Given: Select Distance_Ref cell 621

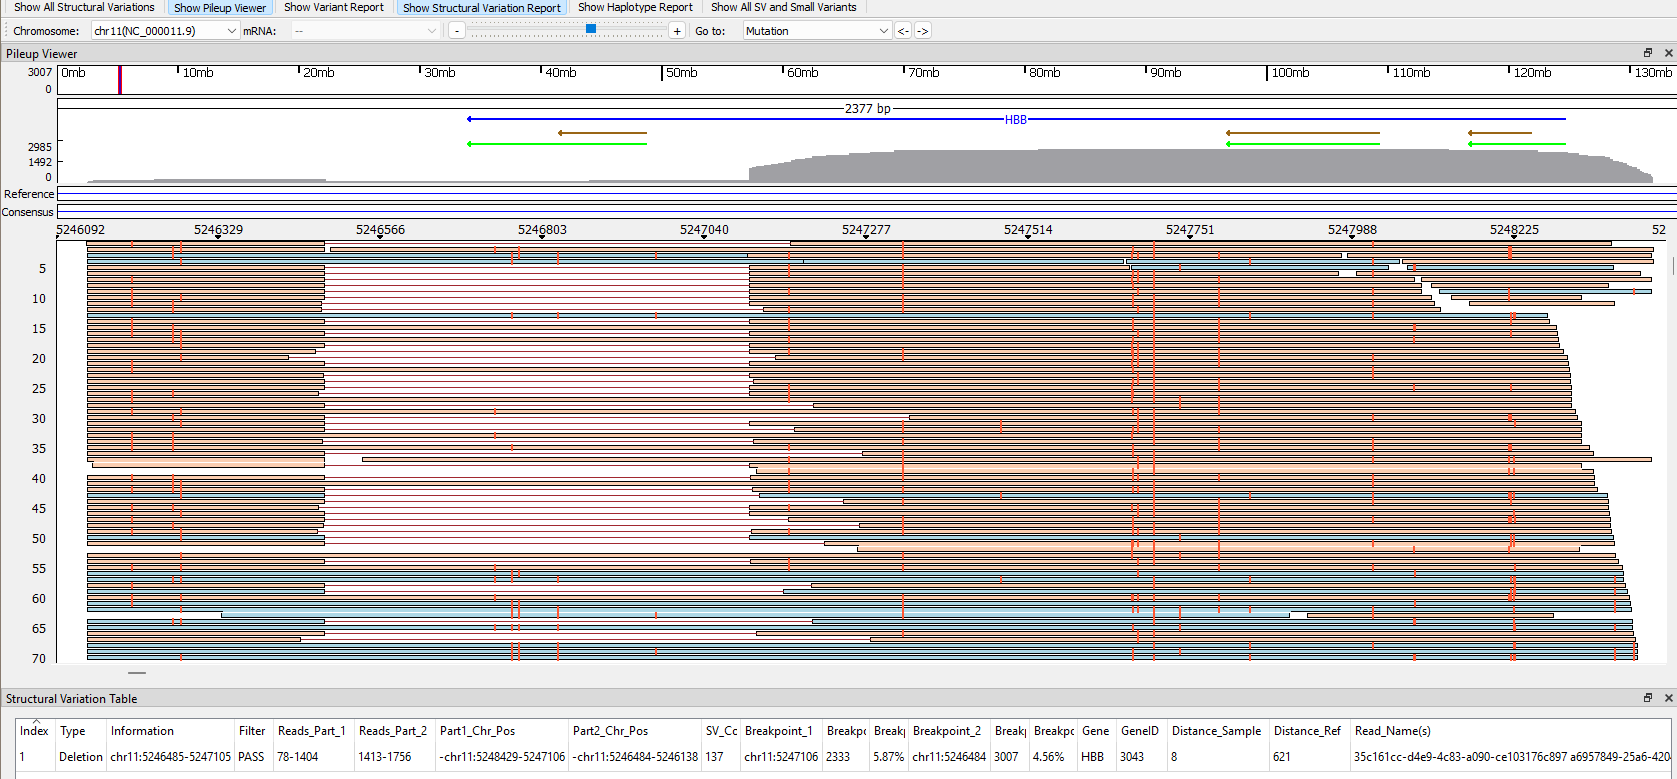Looking at the screenshot, I should pyautogui.click(x=1309, y=757).
